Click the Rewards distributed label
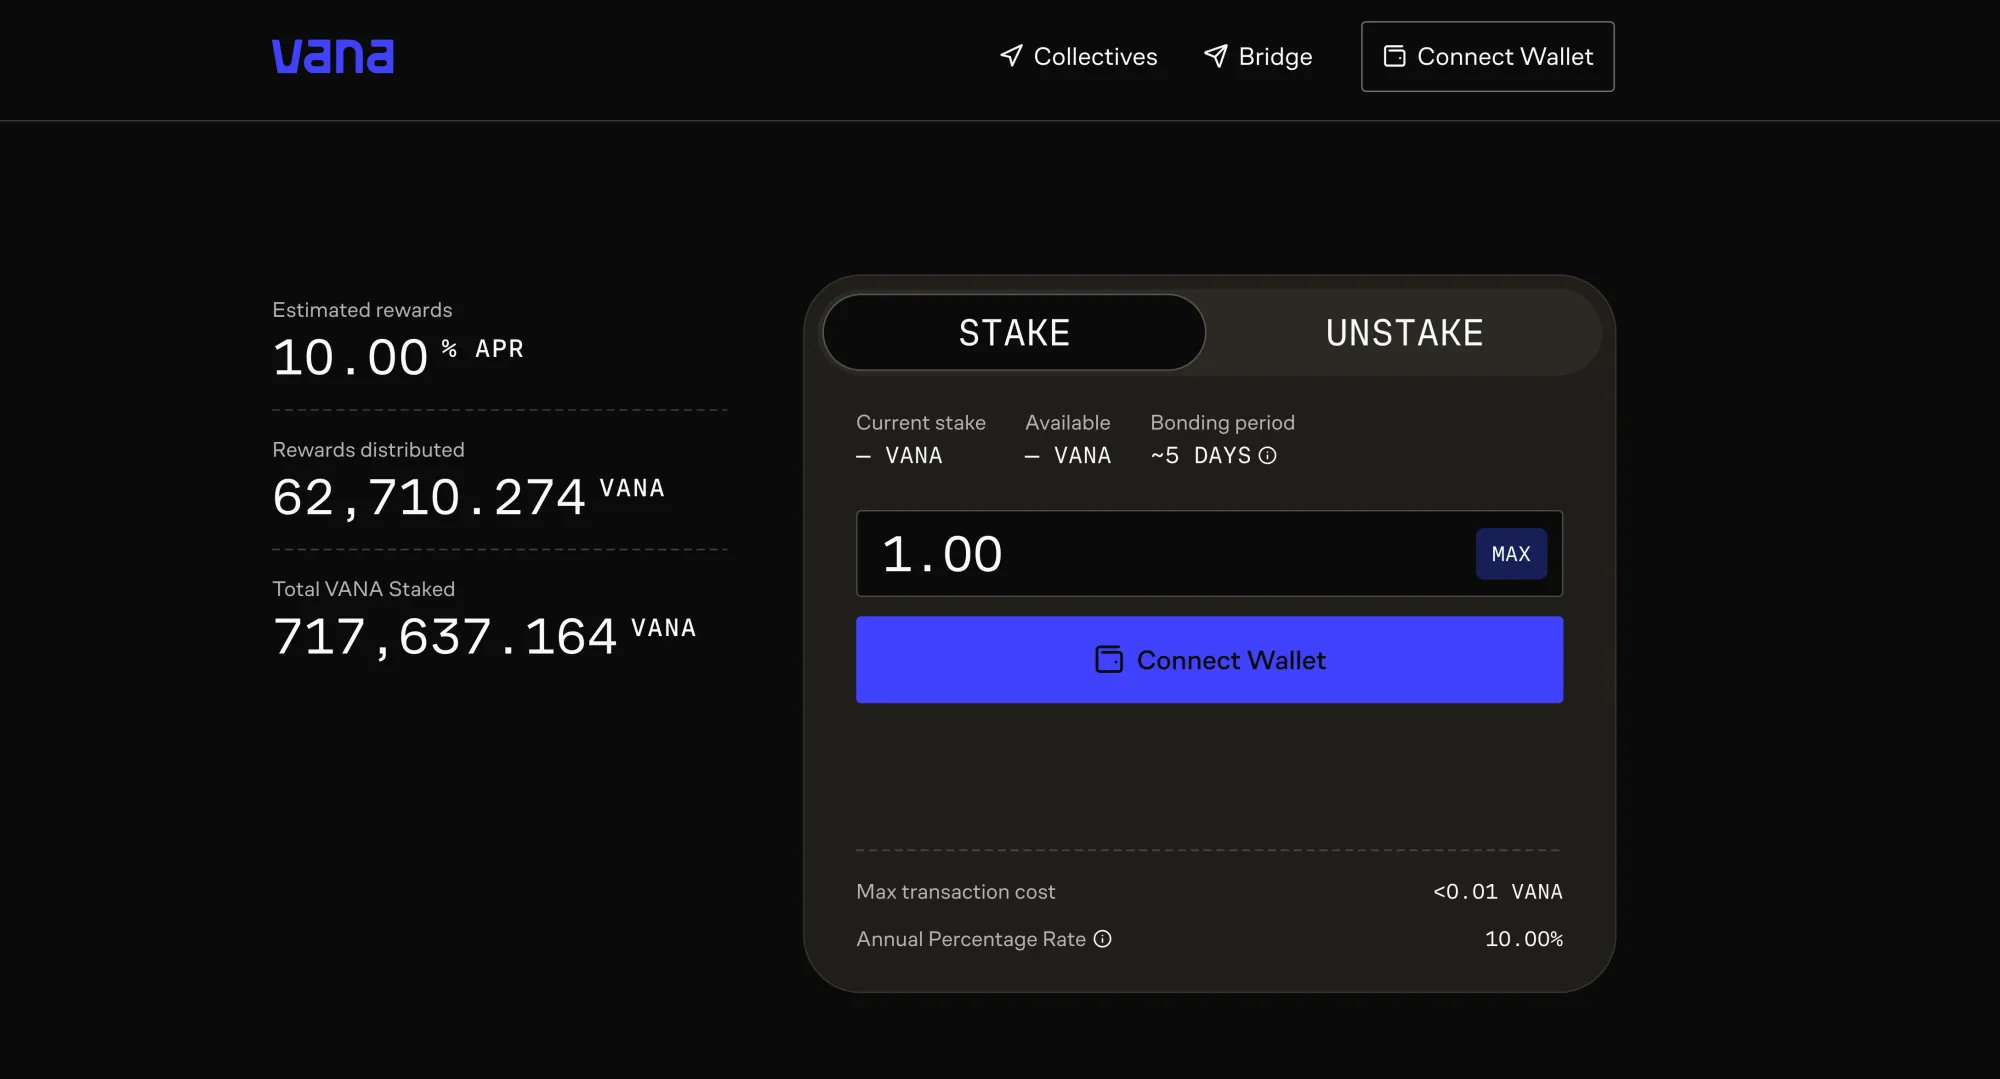 point(368,450)
